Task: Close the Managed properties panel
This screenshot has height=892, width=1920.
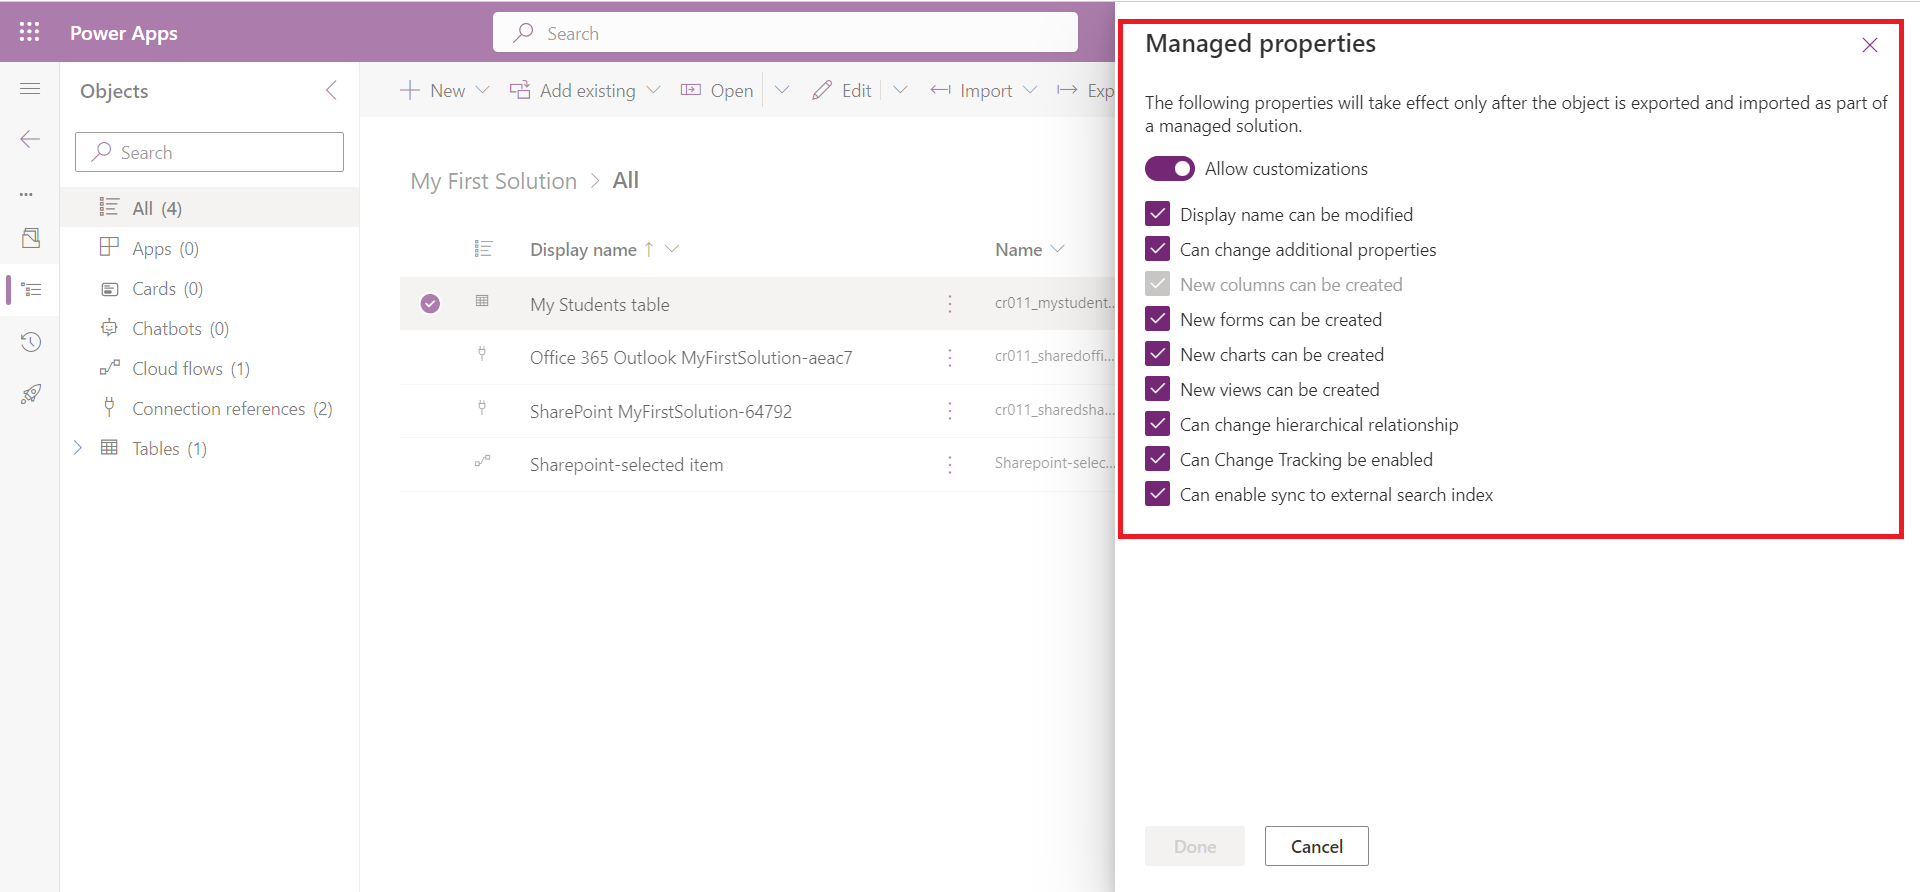Action: 1869,45
